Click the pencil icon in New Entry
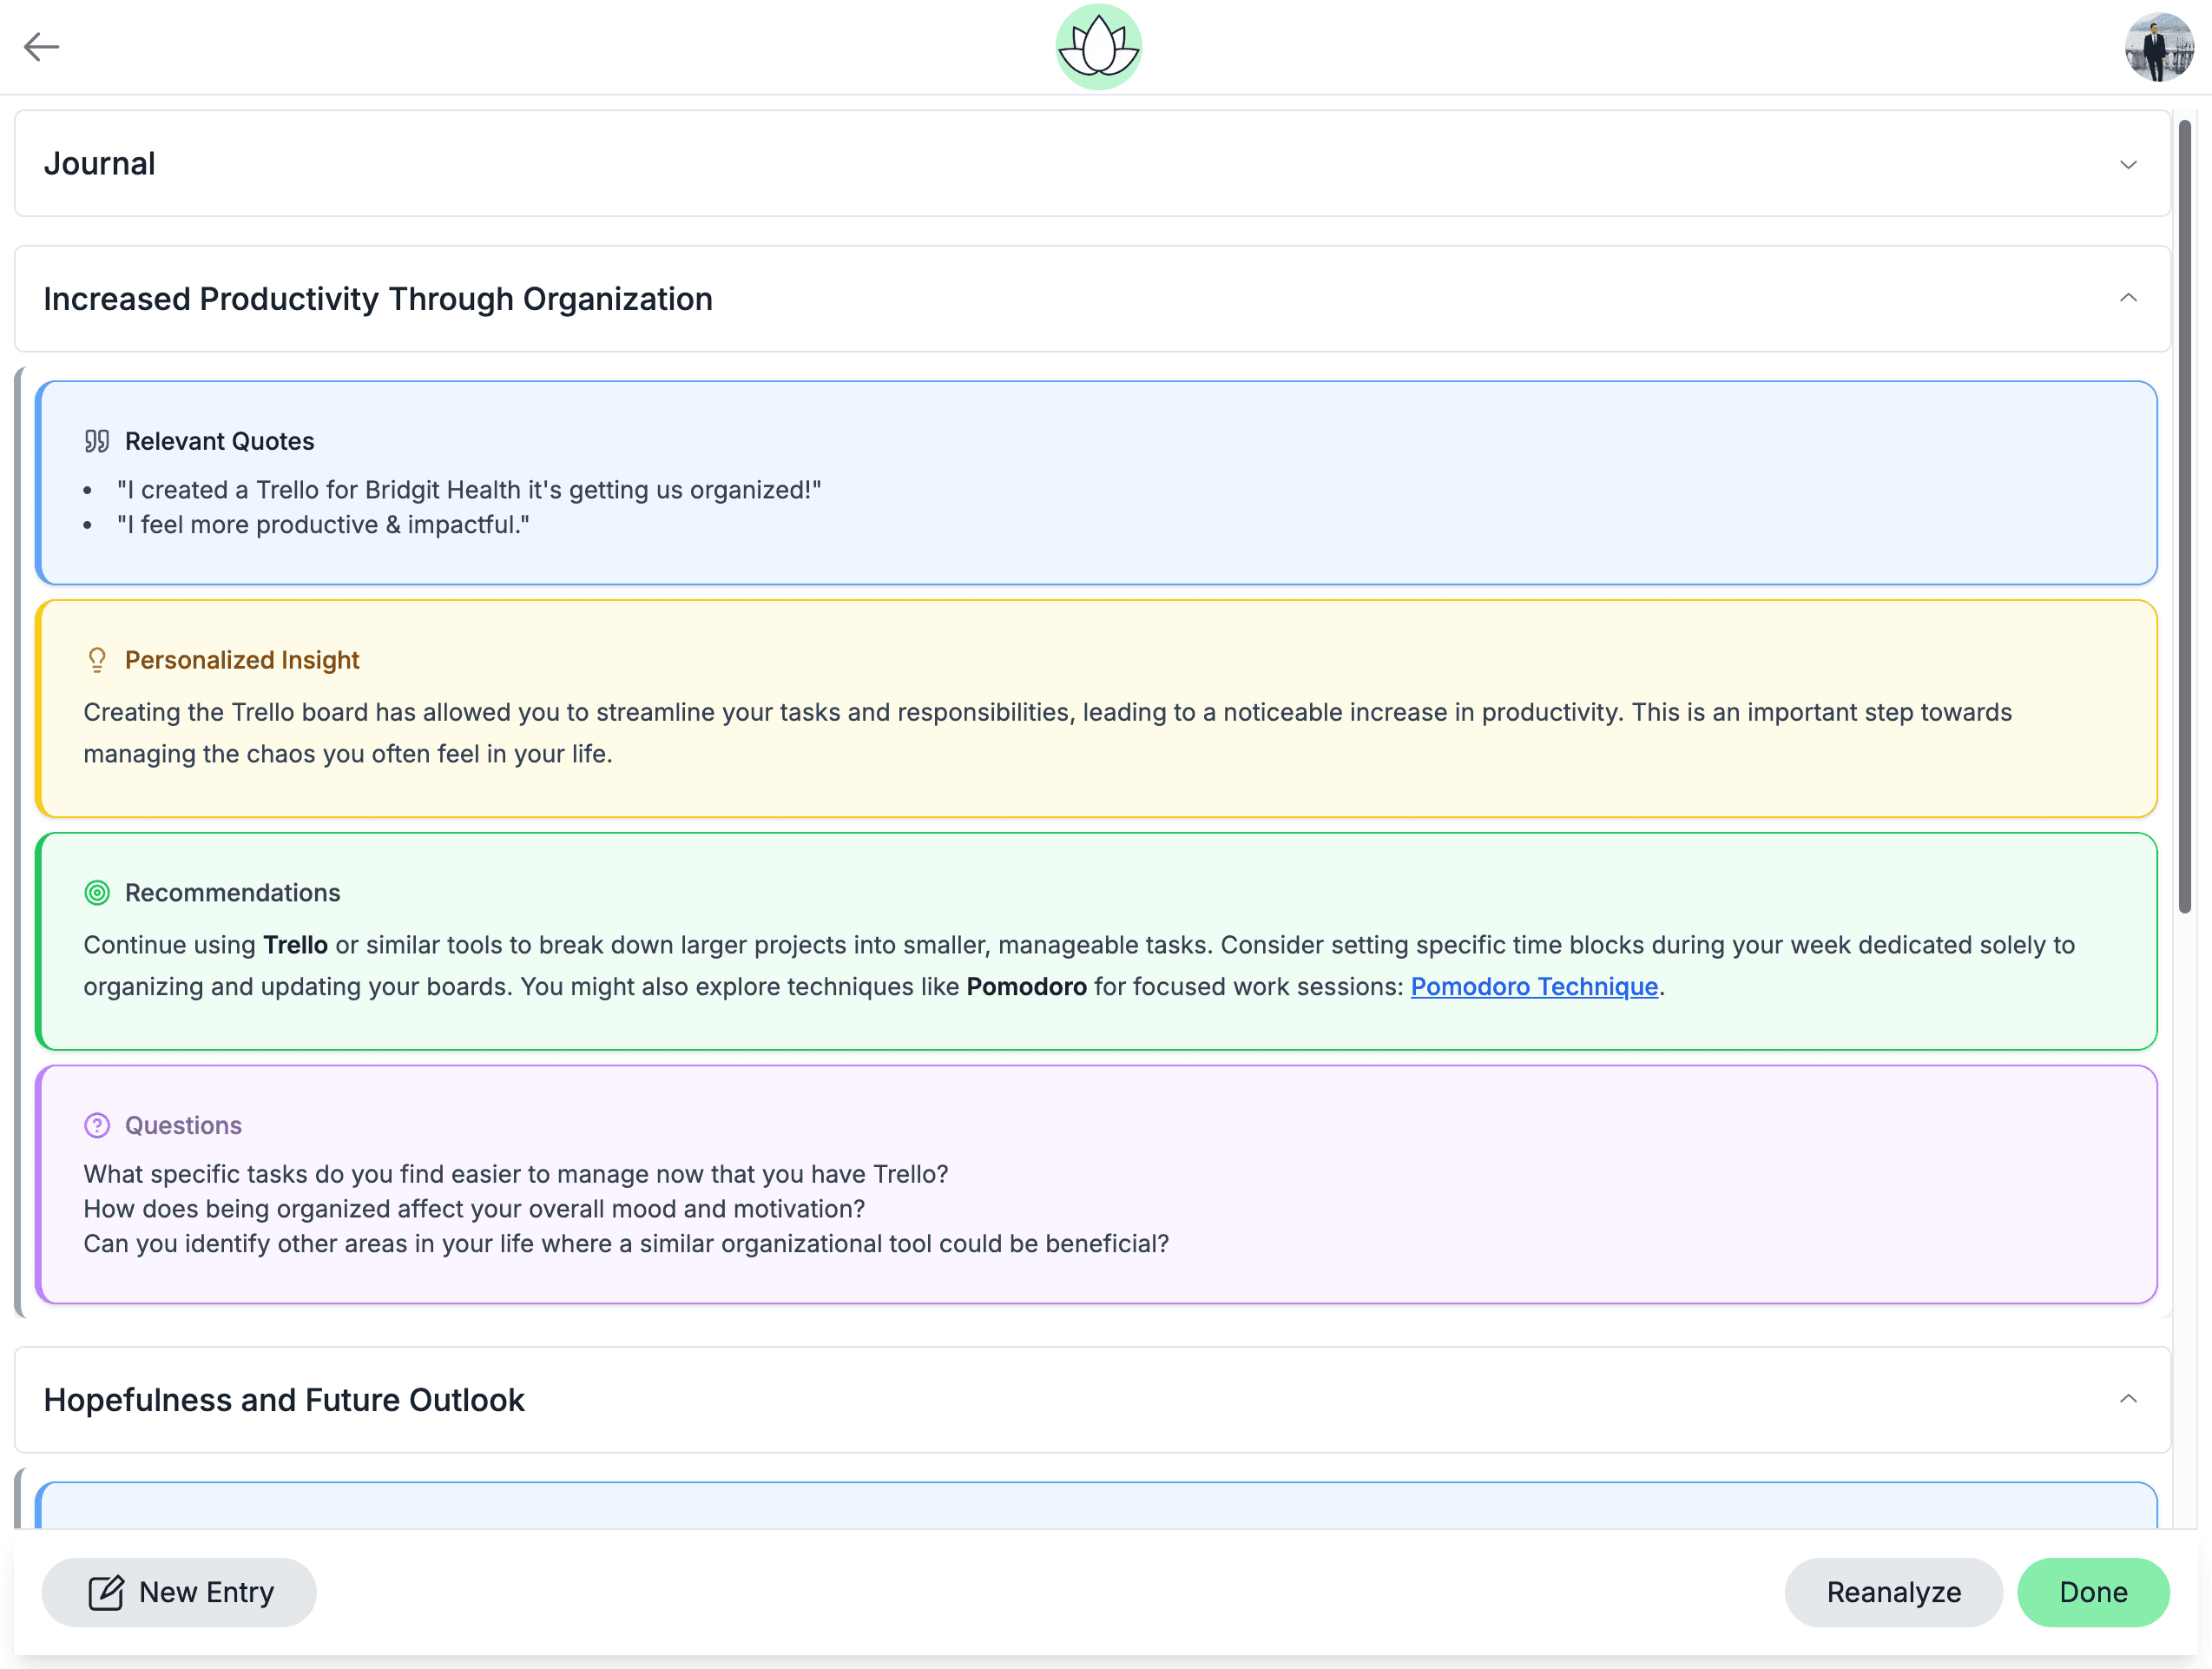Screen dimensions: 2212x1669 [x=106, y=1592]
